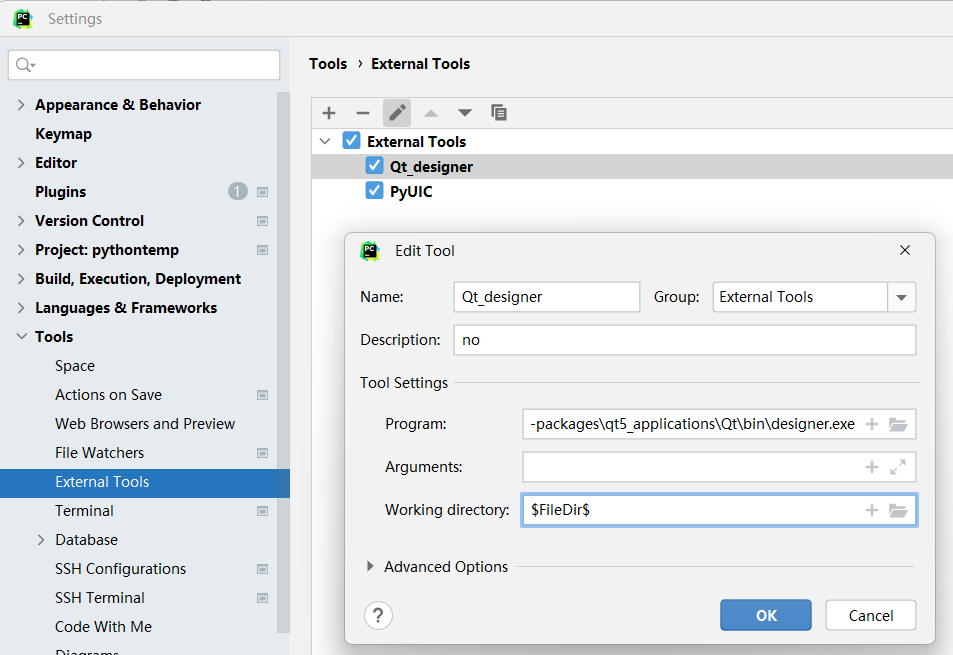Click the search magnifier icon in settings

(x=24, y=64)
